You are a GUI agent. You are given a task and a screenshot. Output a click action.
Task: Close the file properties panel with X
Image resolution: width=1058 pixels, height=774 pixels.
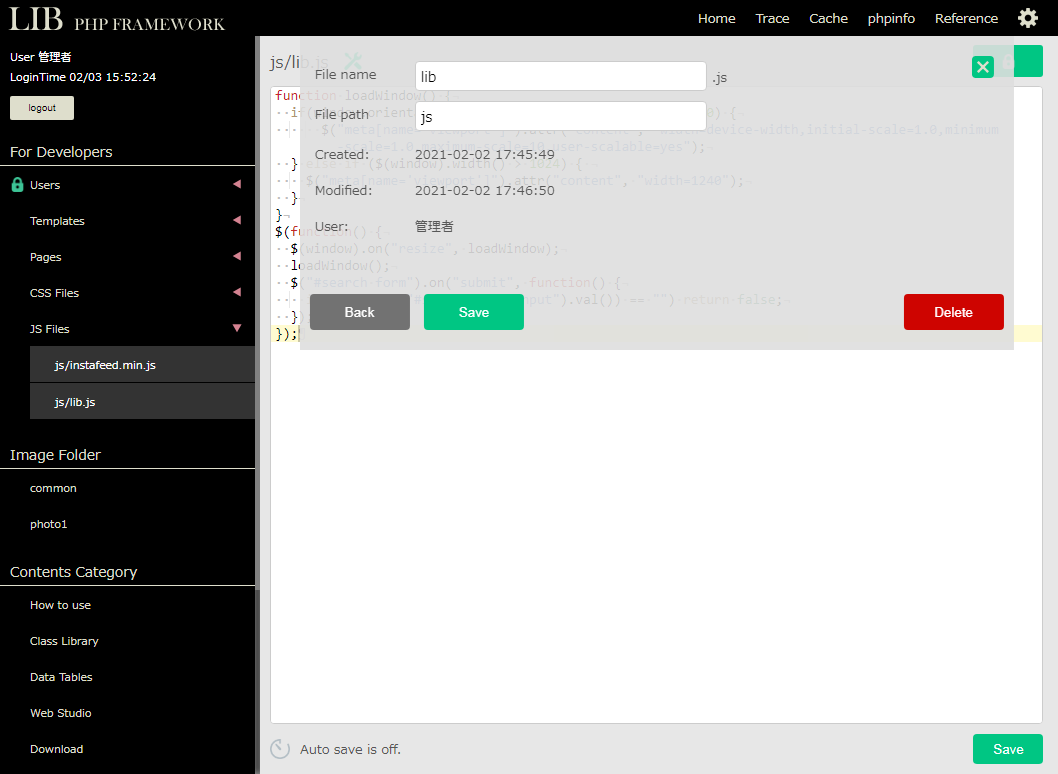pyautogui.click(x=982, y=67)
